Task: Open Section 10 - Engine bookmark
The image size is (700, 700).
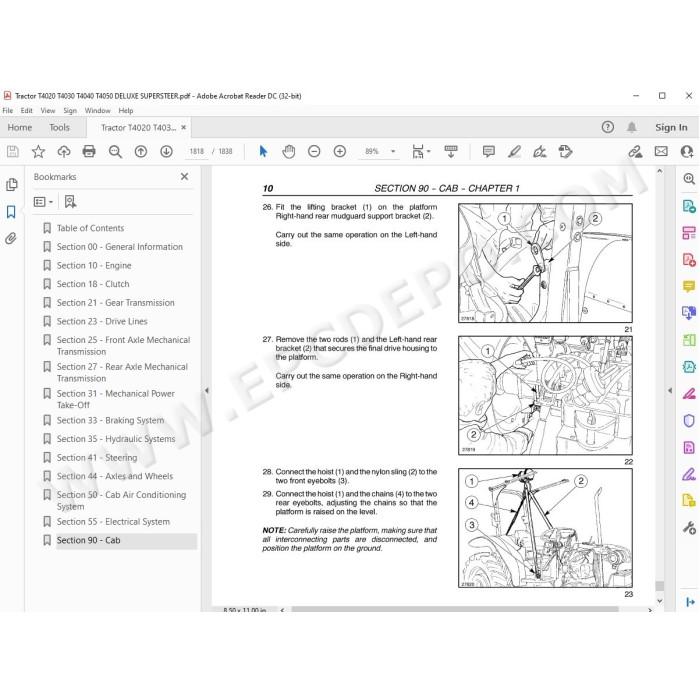Action: point(94,266)
